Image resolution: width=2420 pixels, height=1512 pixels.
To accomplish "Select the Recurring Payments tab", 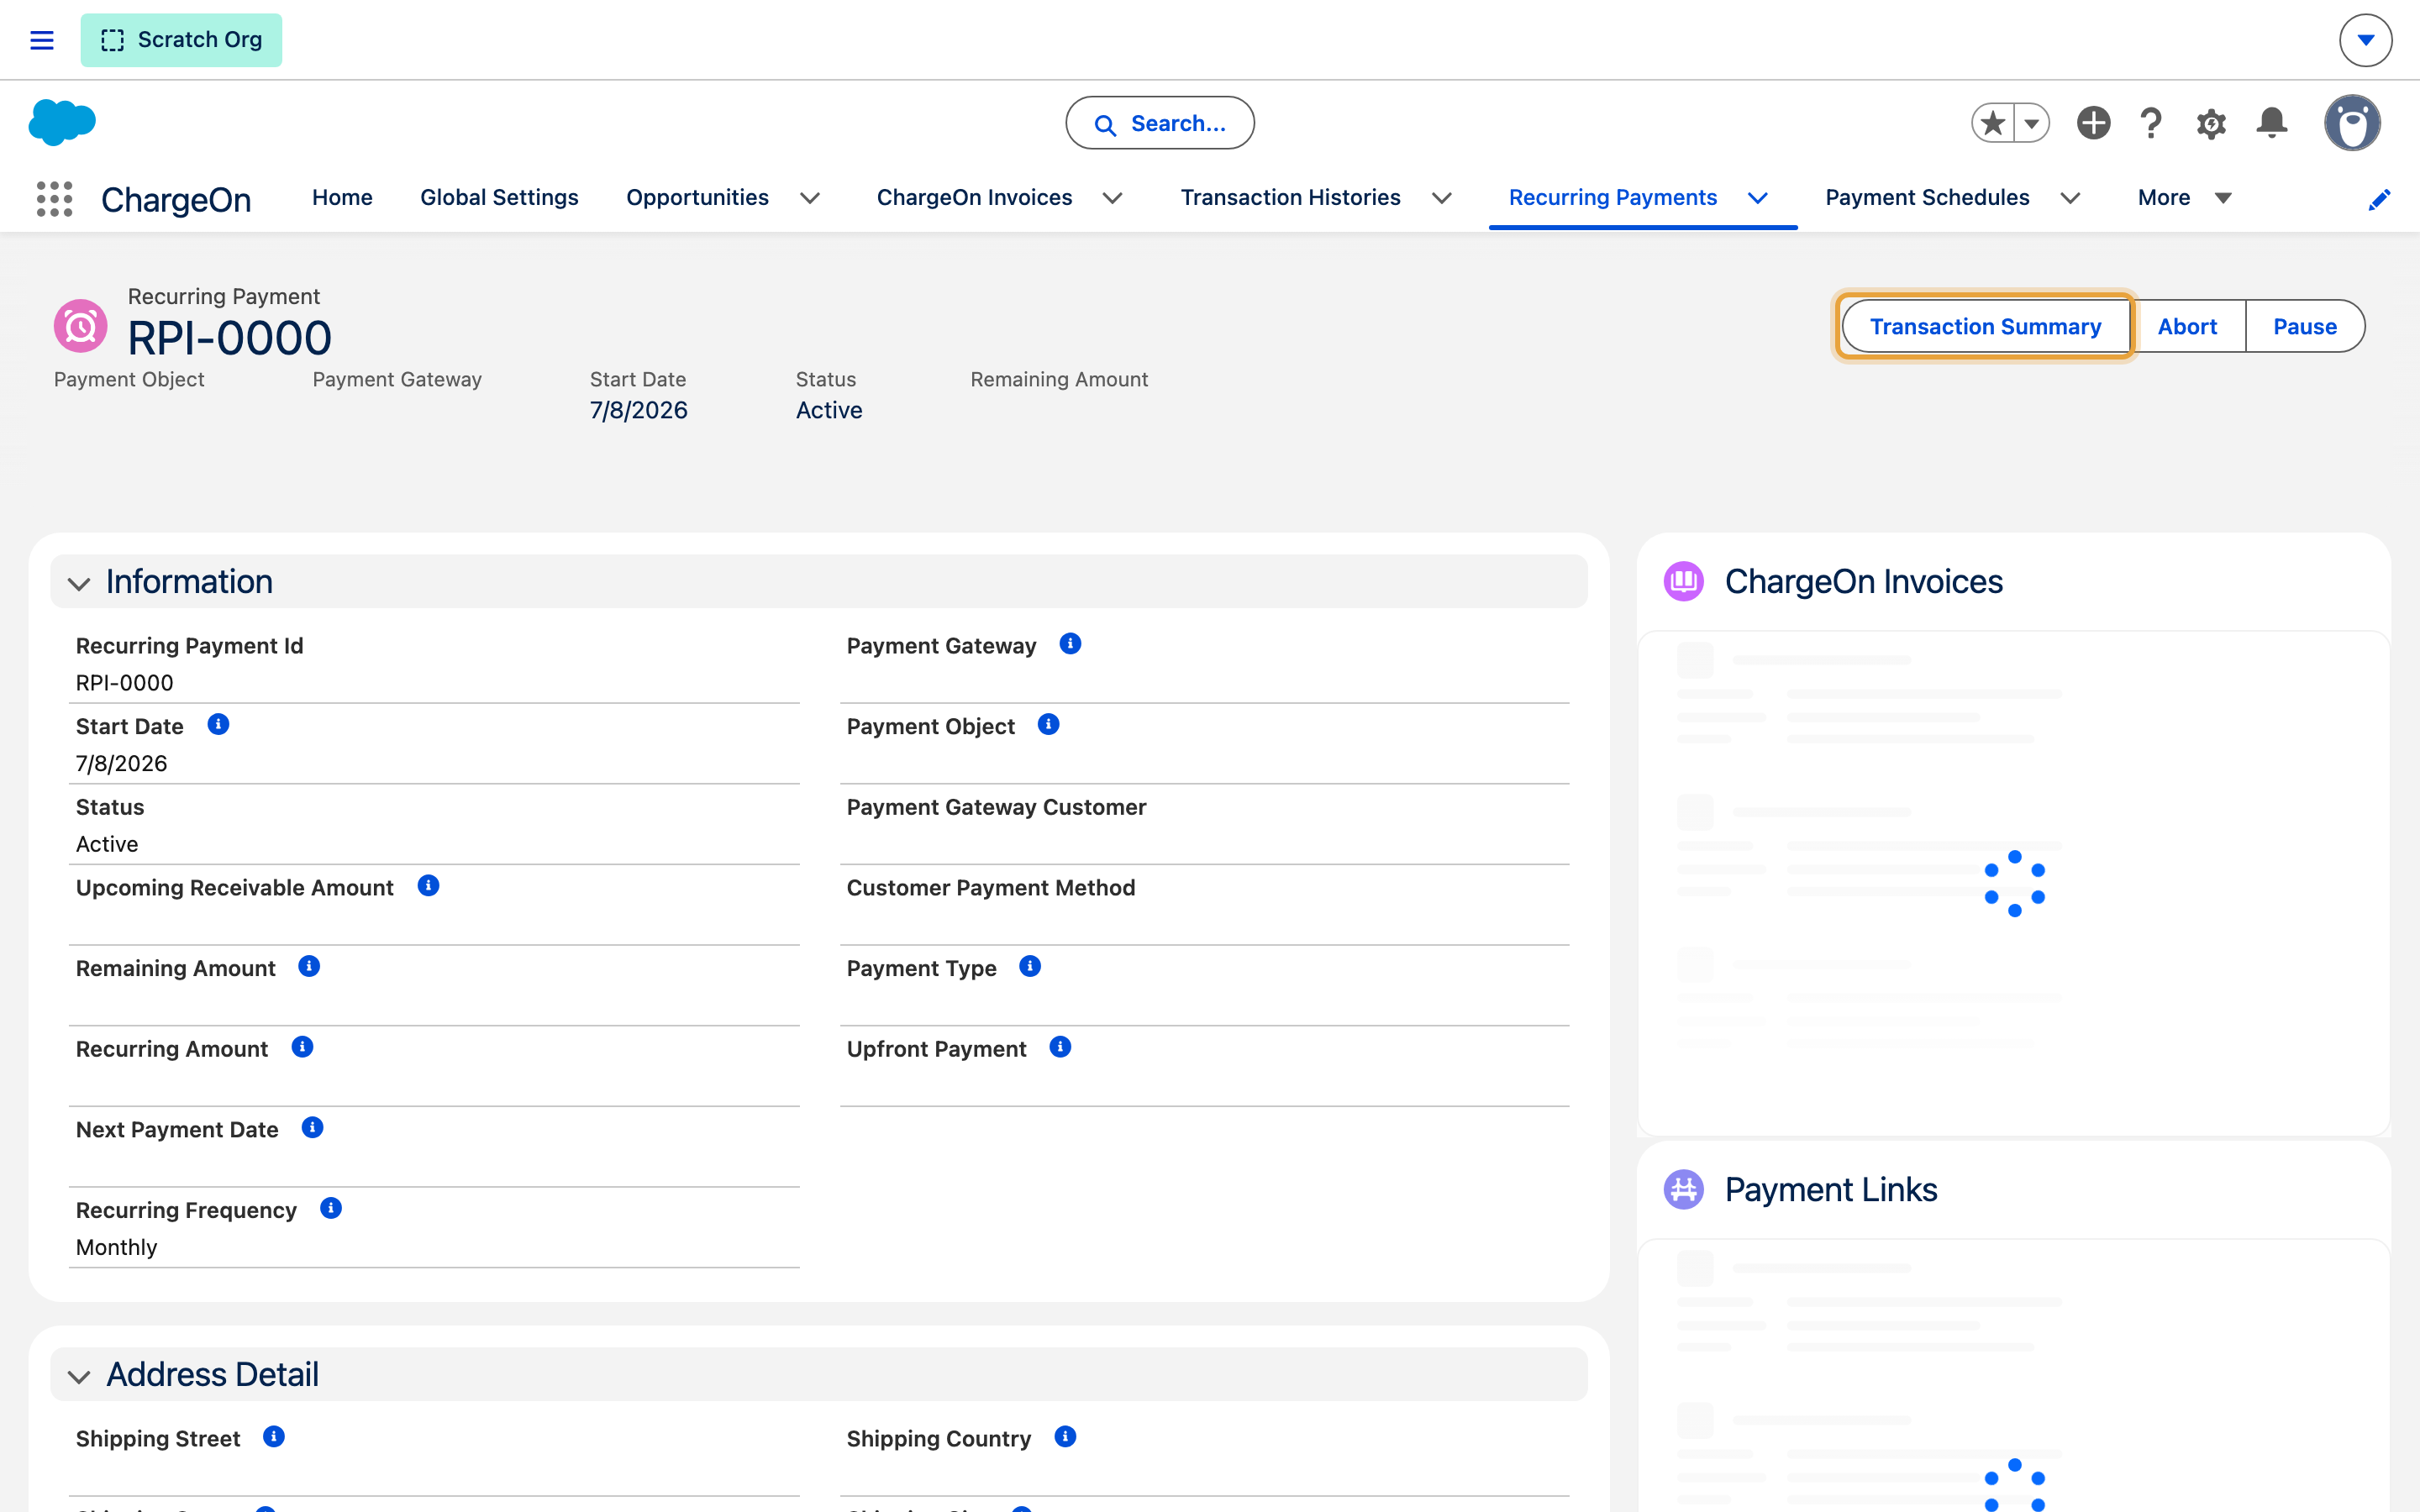I will (x=1613, y=198).
